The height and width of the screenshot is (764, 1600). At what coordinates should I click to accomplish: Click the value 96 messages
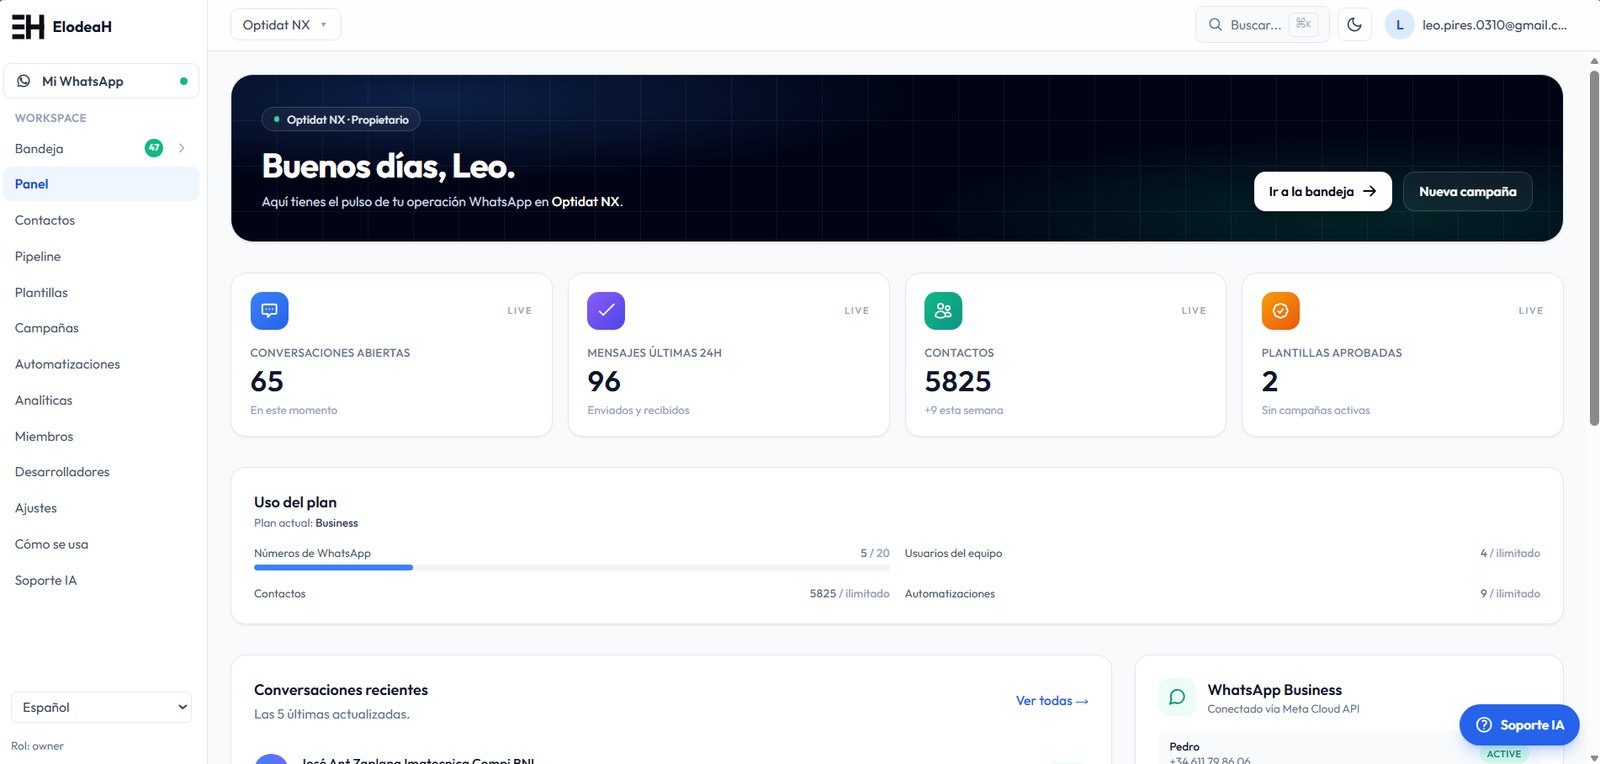point(604,381)
